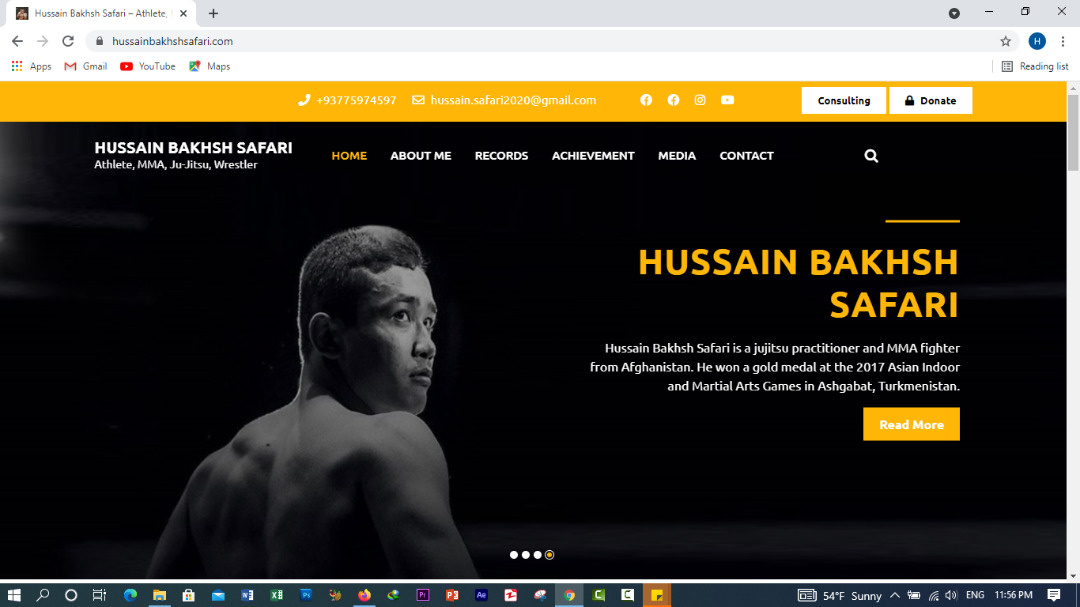Viewport: 1080px width, 607px height.
Task: Click the page vertical scrollbar thumb
Action: pos(1073,132)
